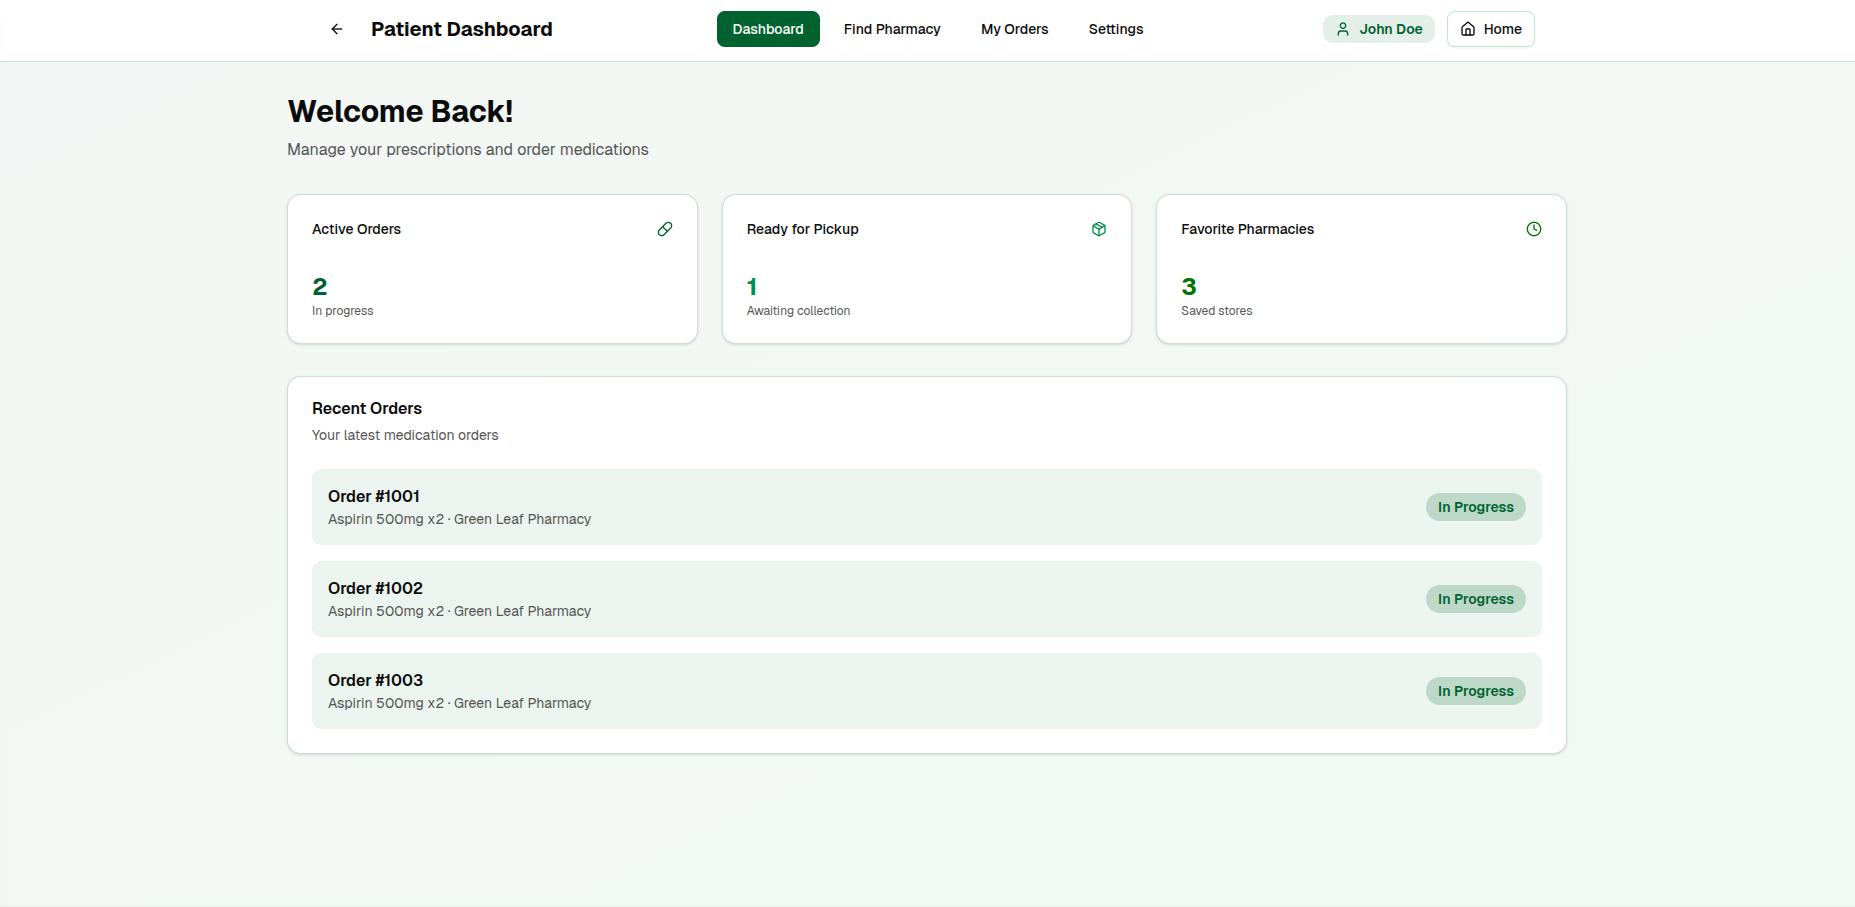The width and height of the screenshot is (1855, 907).
Task: Switch to the Find Pharmacy tab
Action: coord(891,29)
